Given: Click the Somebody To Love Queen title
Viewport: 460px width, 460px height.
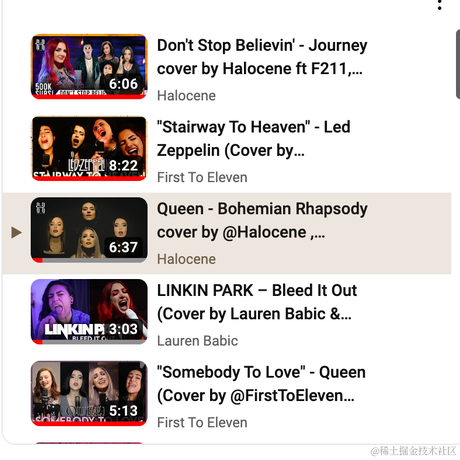Looking at the screenshot, I should 261,384.
